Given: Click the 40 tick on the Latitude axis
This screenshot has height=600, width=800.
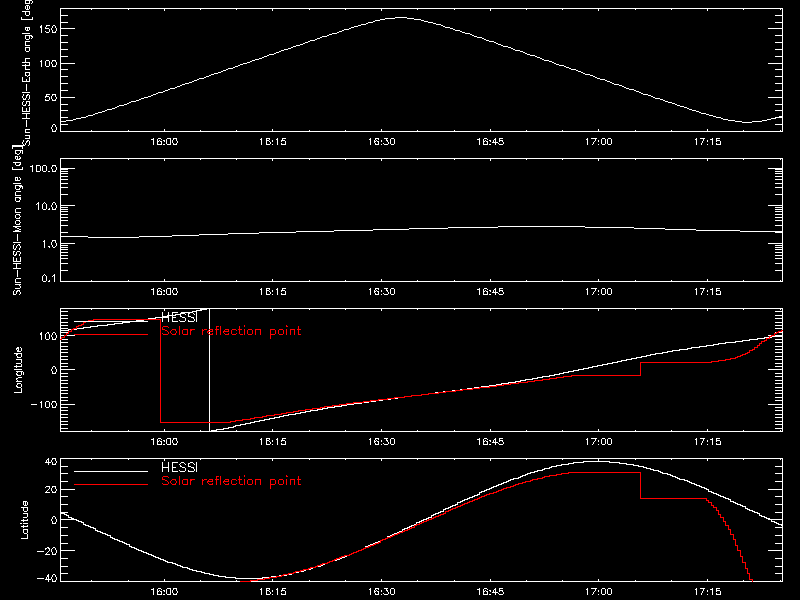Looking at the screenshot, I should pyautogui.click(x=51, y=462).
